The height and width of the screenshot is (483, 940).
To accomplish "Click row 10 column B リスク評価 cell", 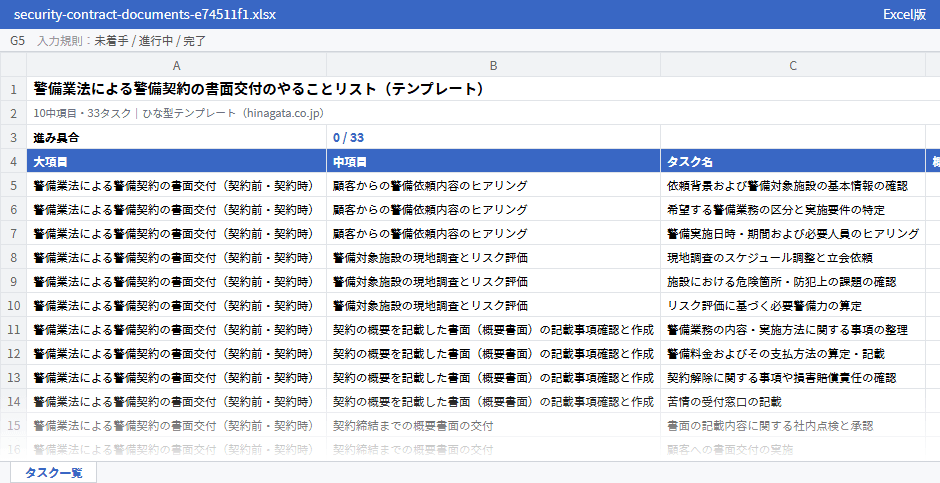I will pyautogui.click(x=493, y=306).
